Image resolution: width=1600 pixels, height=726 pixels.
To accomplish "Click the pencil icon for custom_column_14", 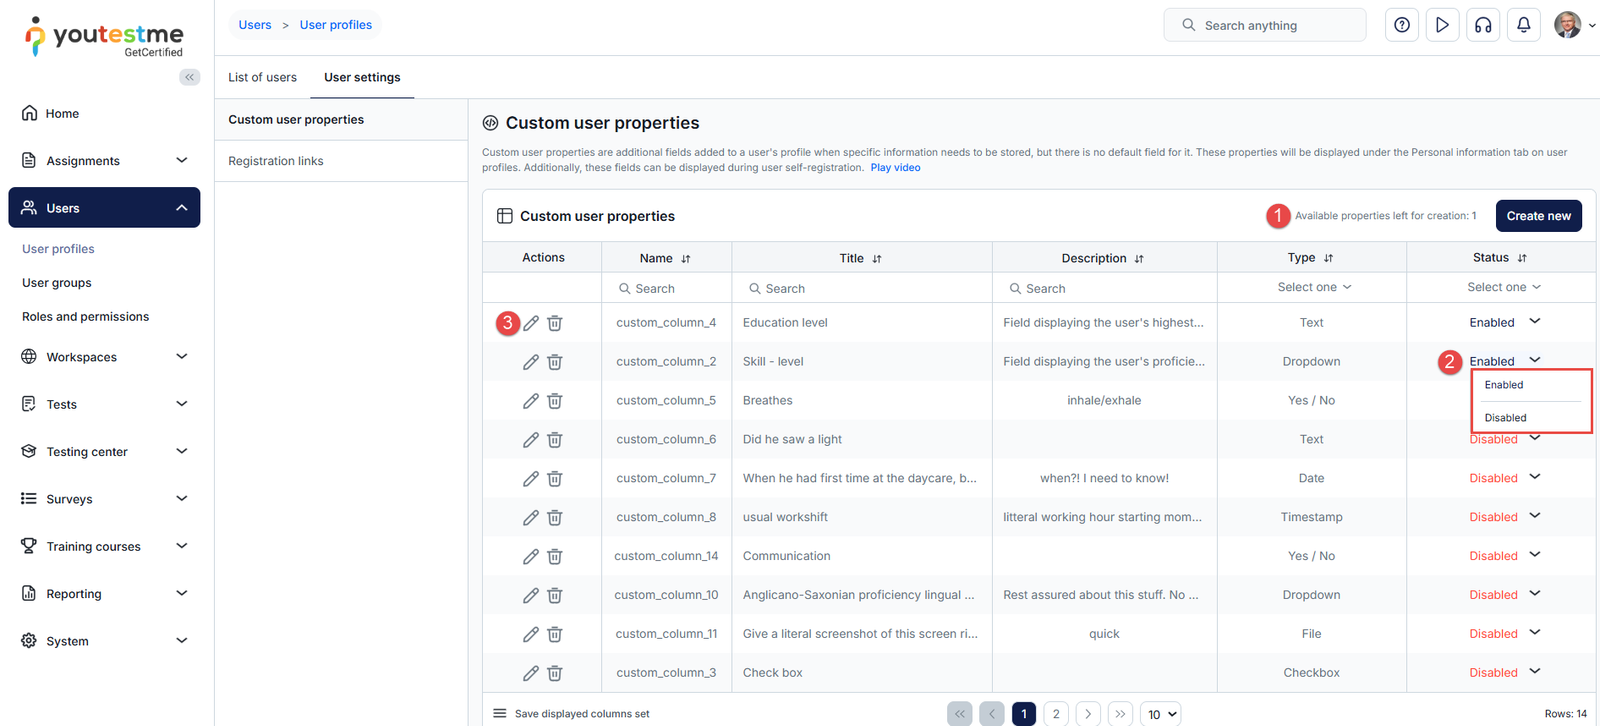I will (x=531, y=556).
